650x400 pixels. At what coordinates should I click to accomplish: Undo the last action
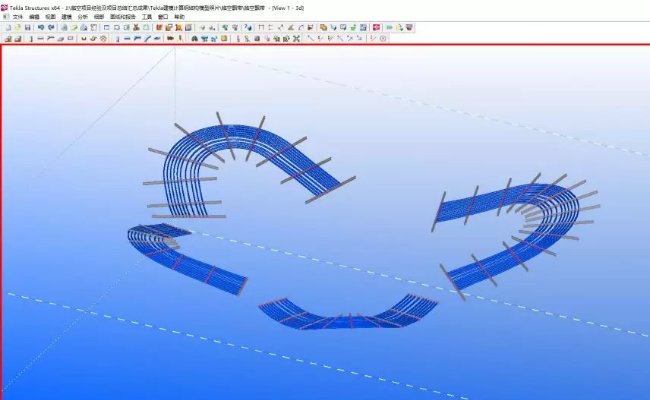click(x=41, y=28)
